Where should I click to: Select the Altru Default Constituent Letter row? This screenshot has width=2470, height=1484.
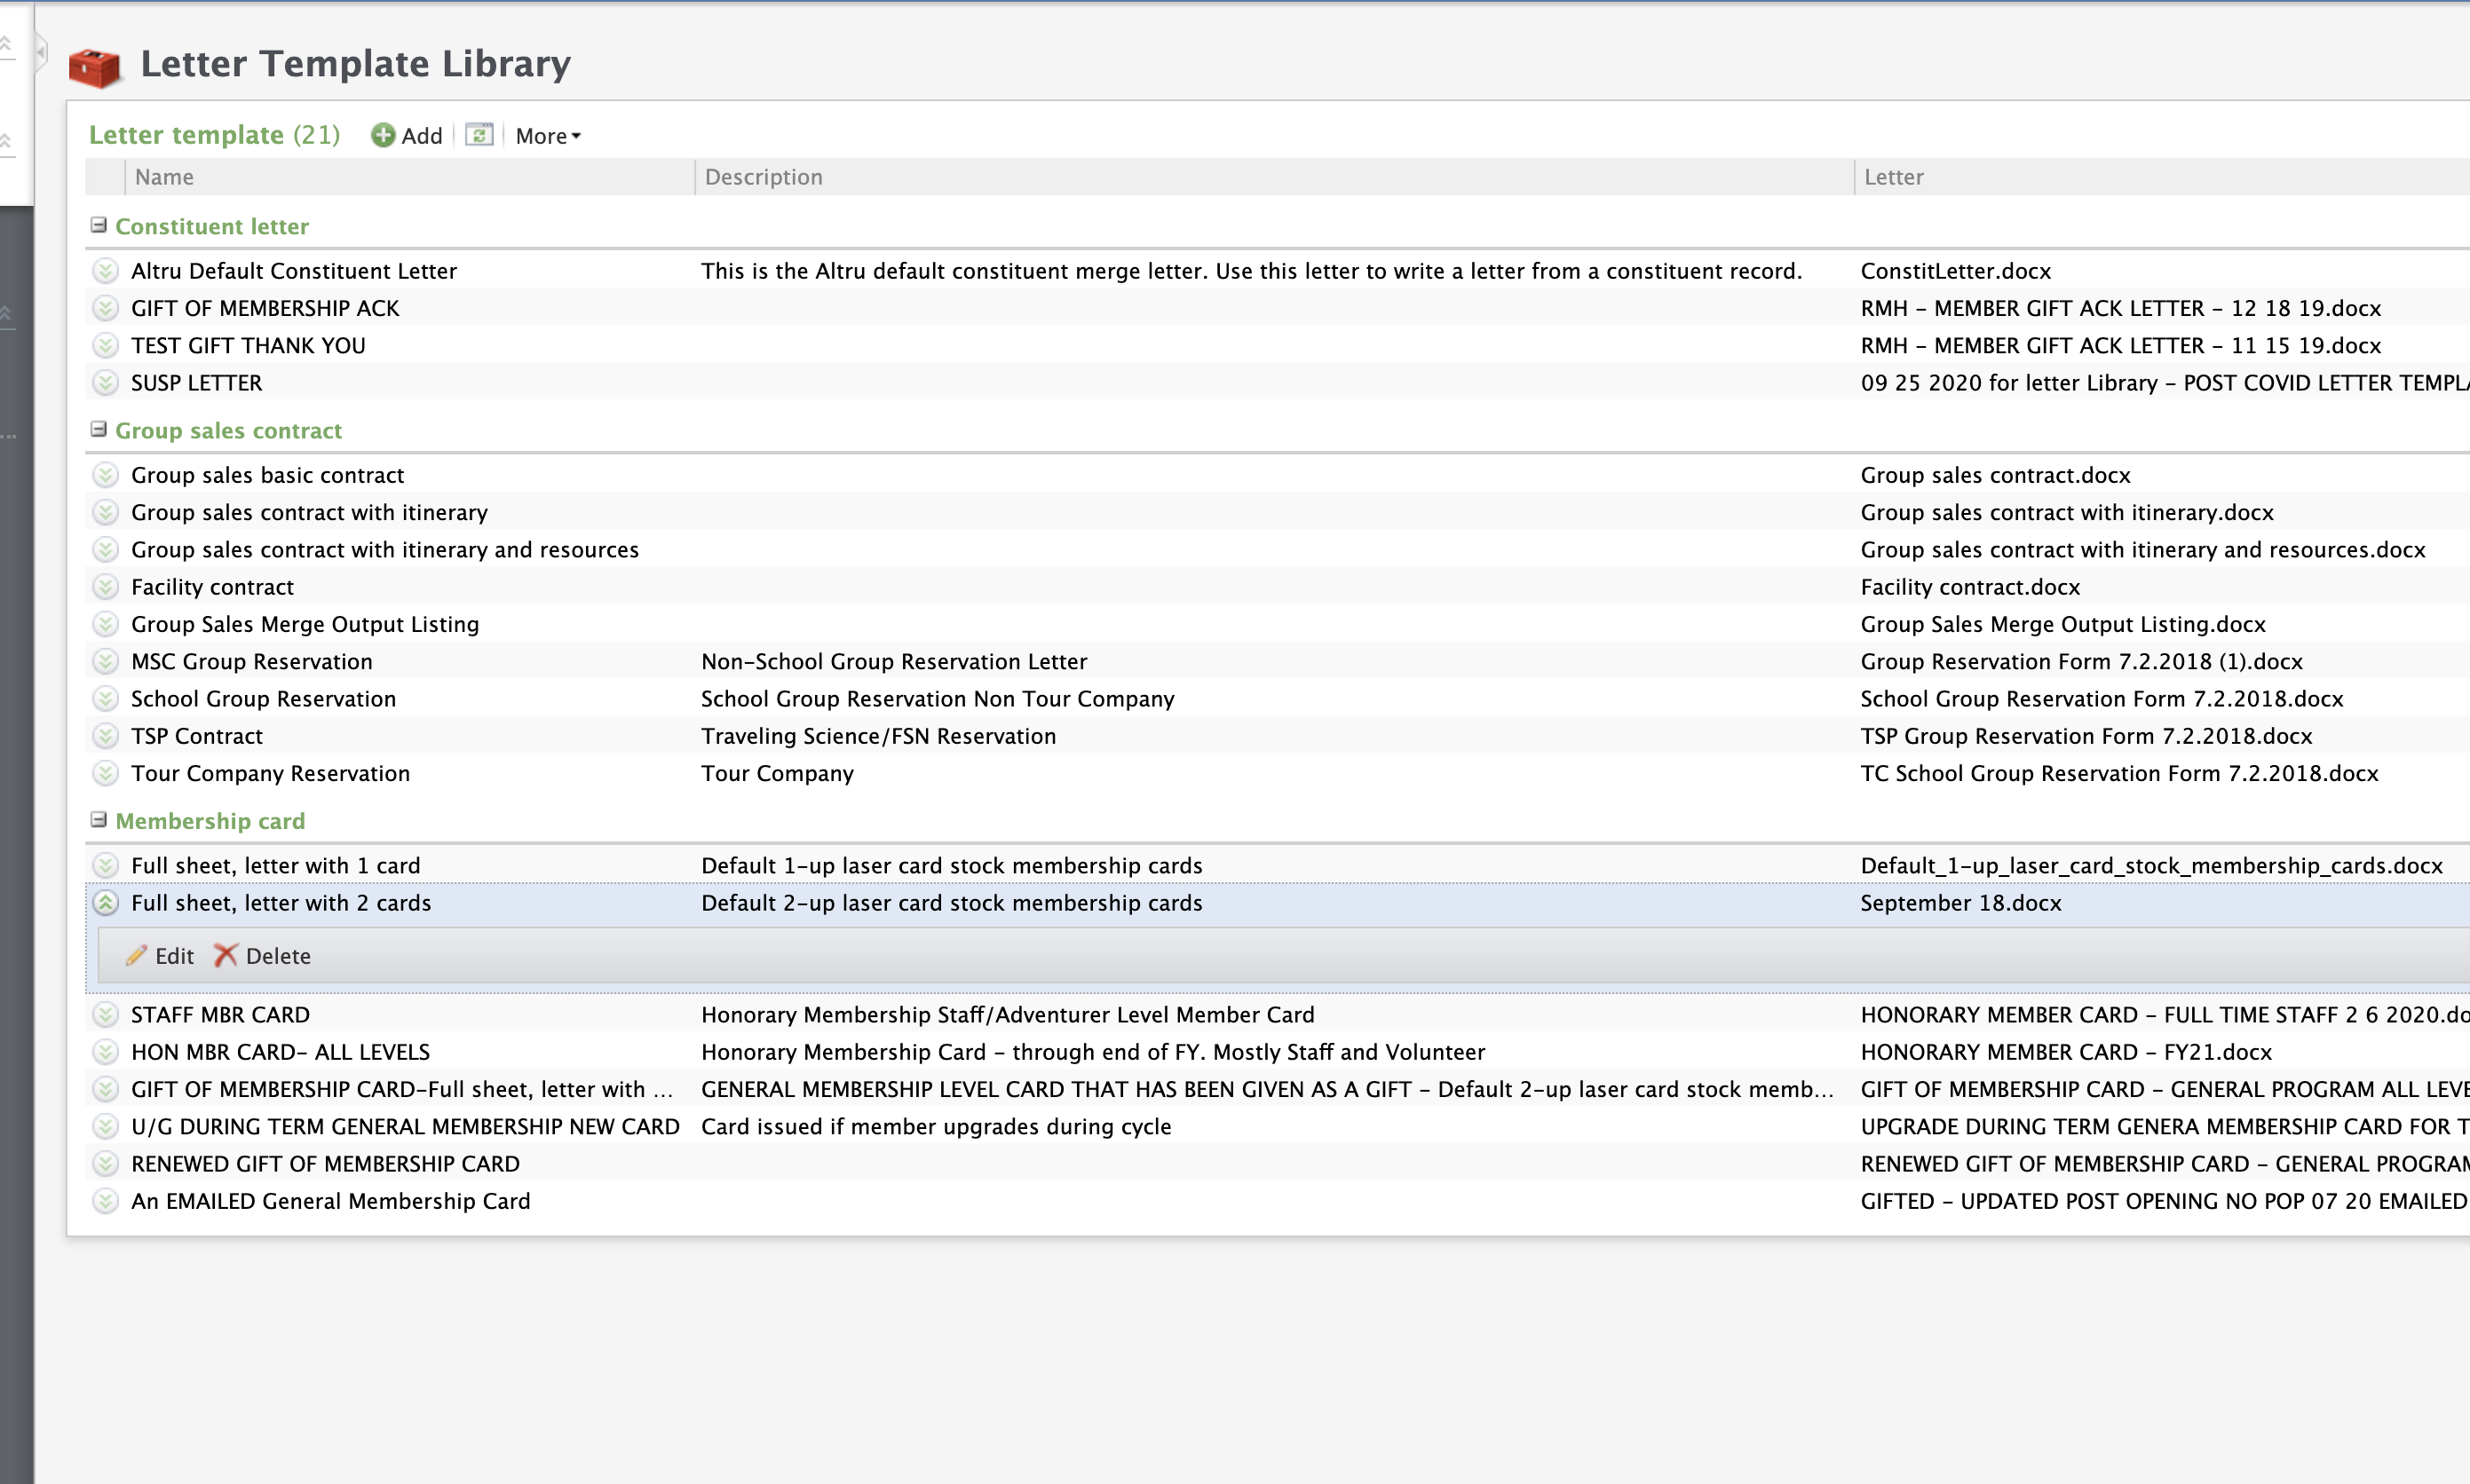[294, 271]
